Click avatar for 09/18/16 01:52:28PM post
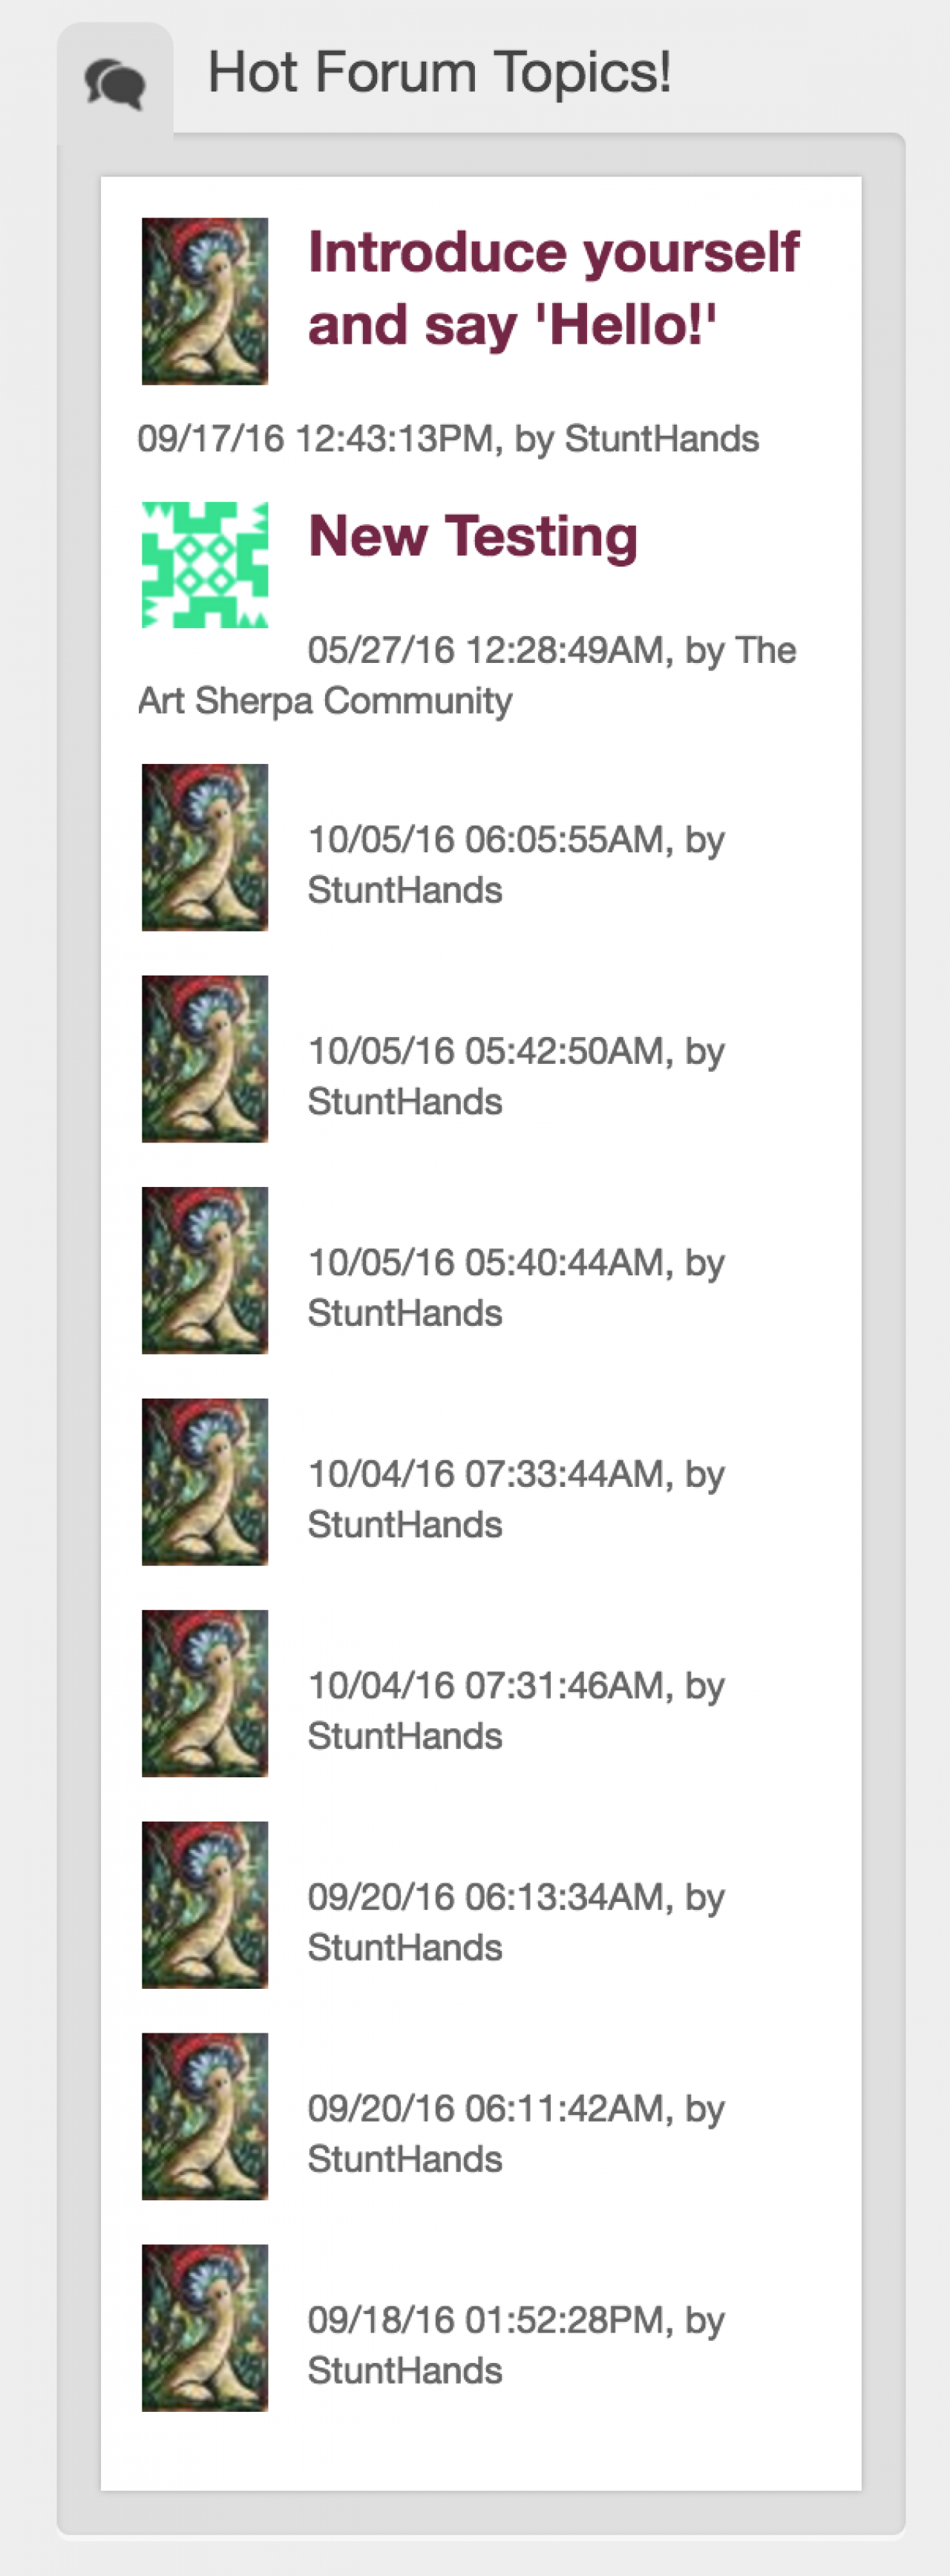 click(x=205, y=2328)
